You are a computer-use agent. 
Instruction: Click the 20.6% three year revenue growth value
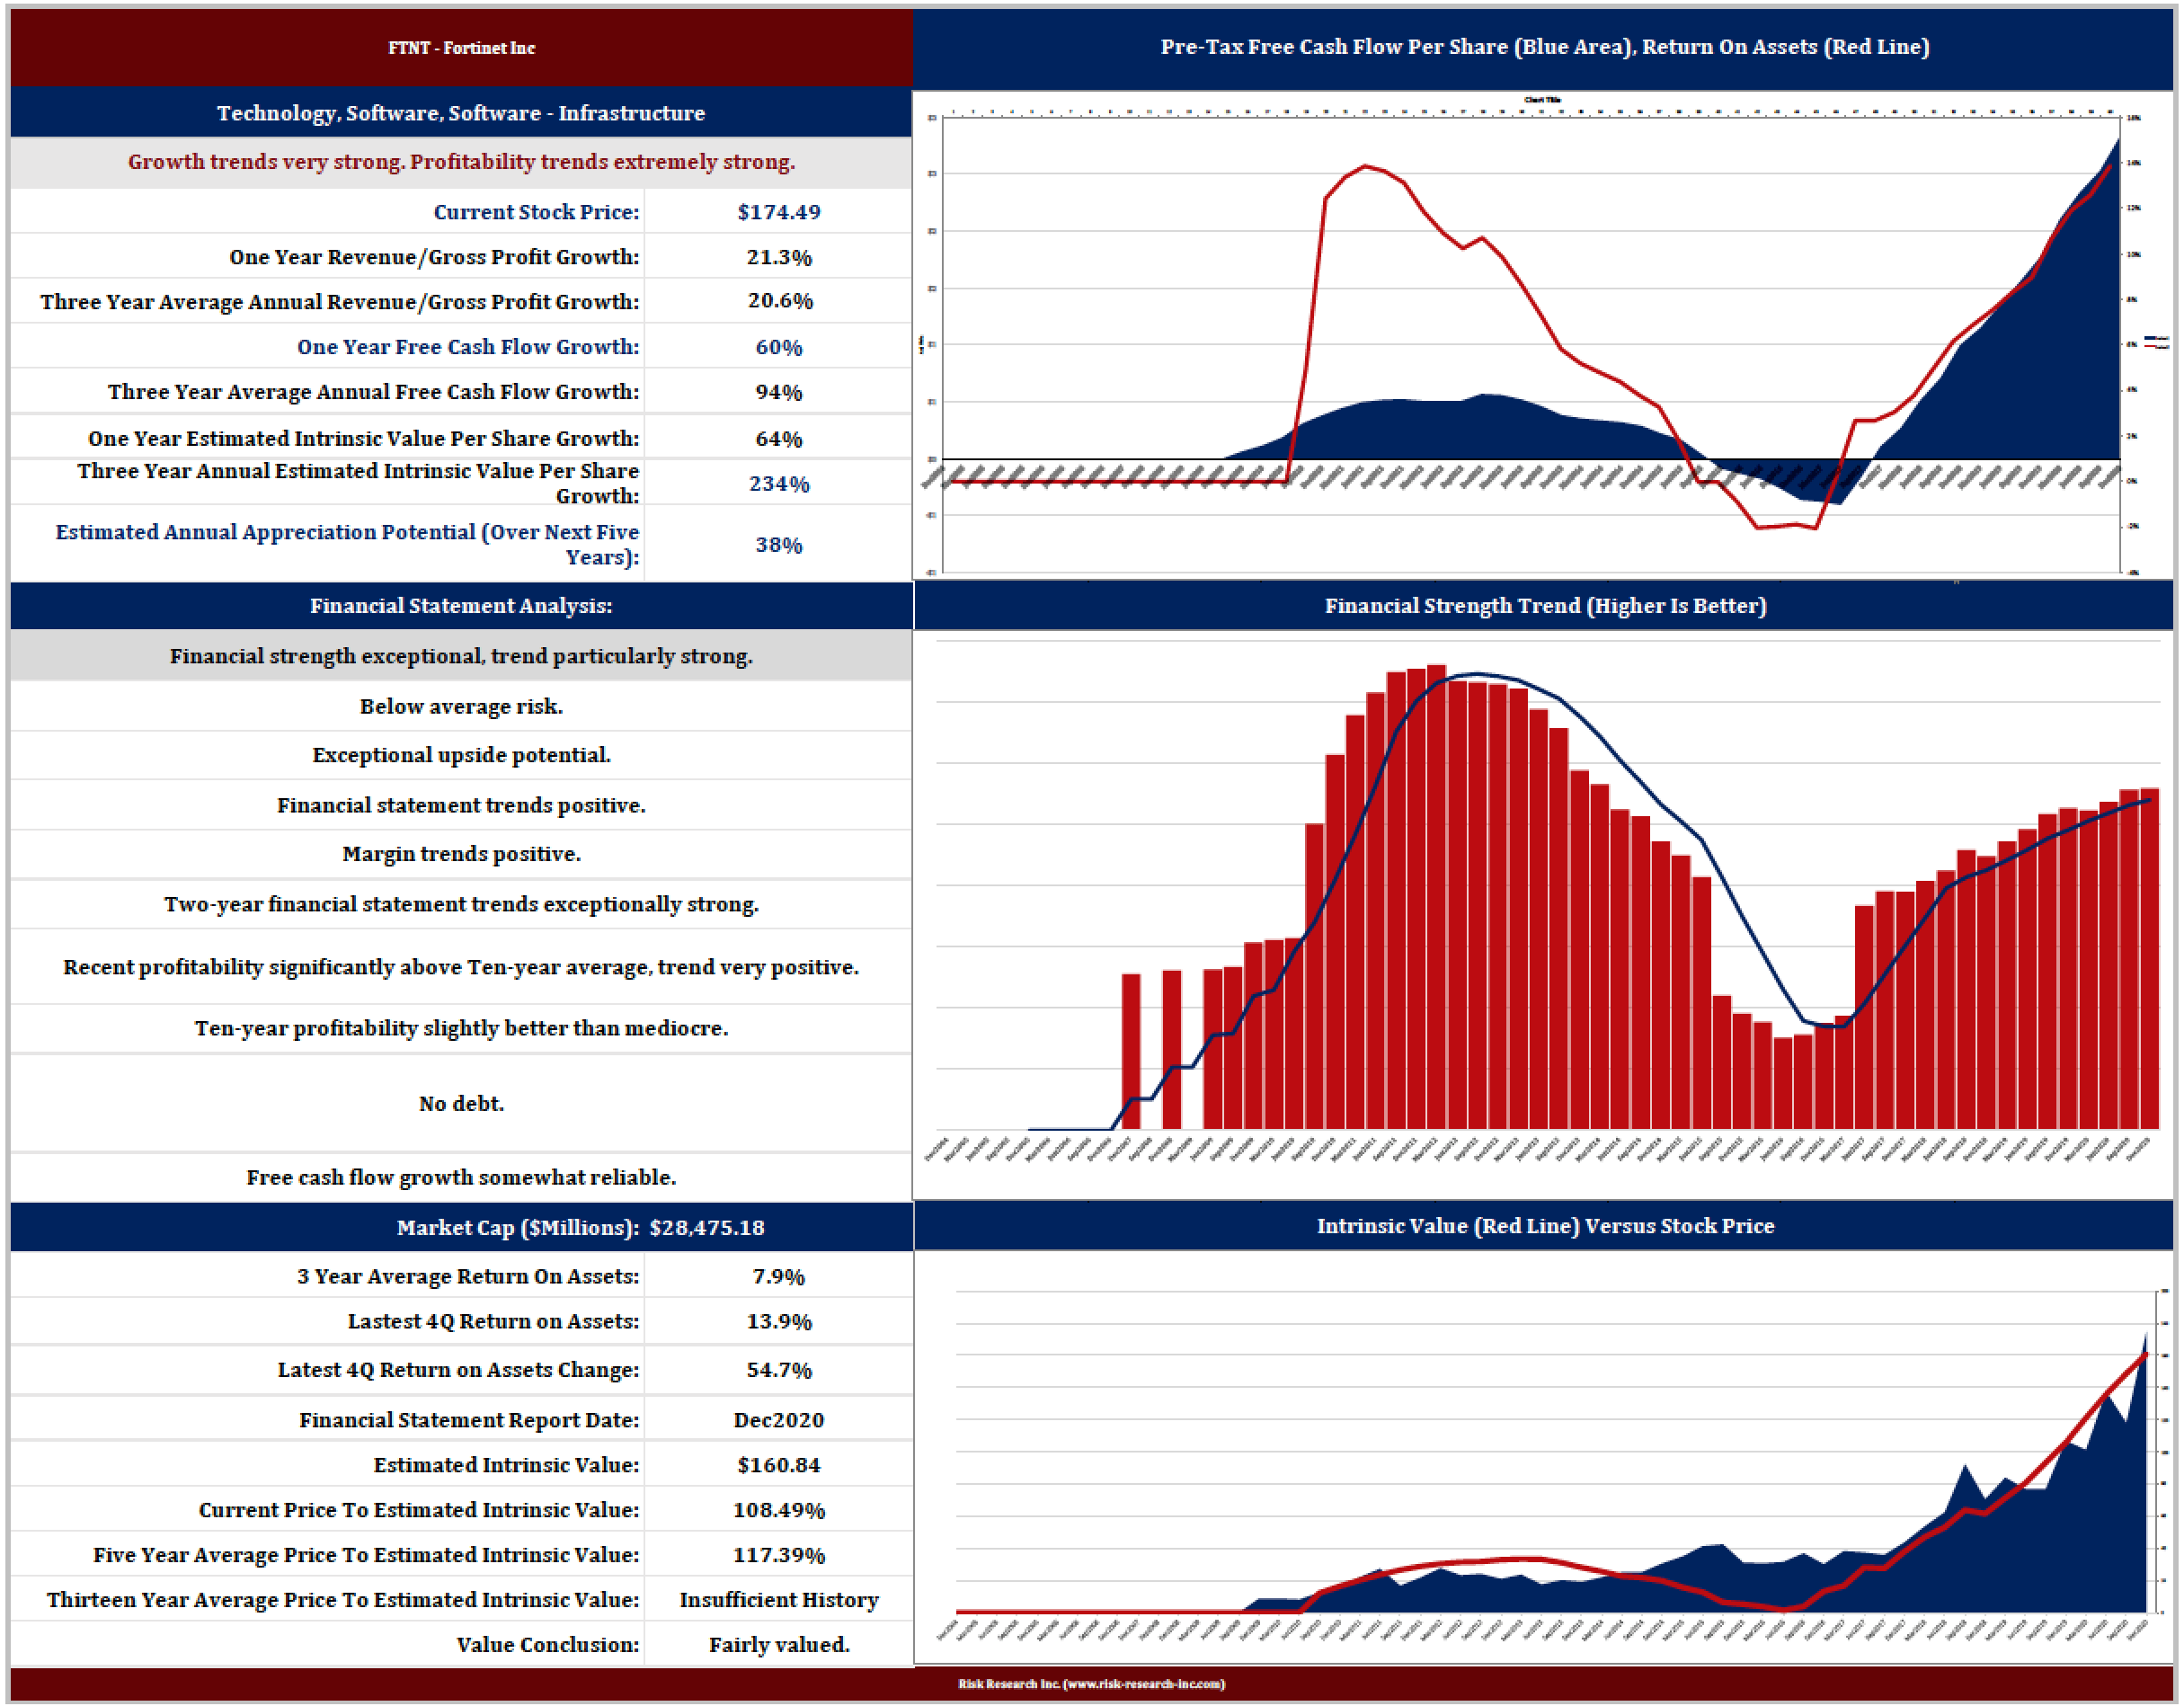(779, 301)
